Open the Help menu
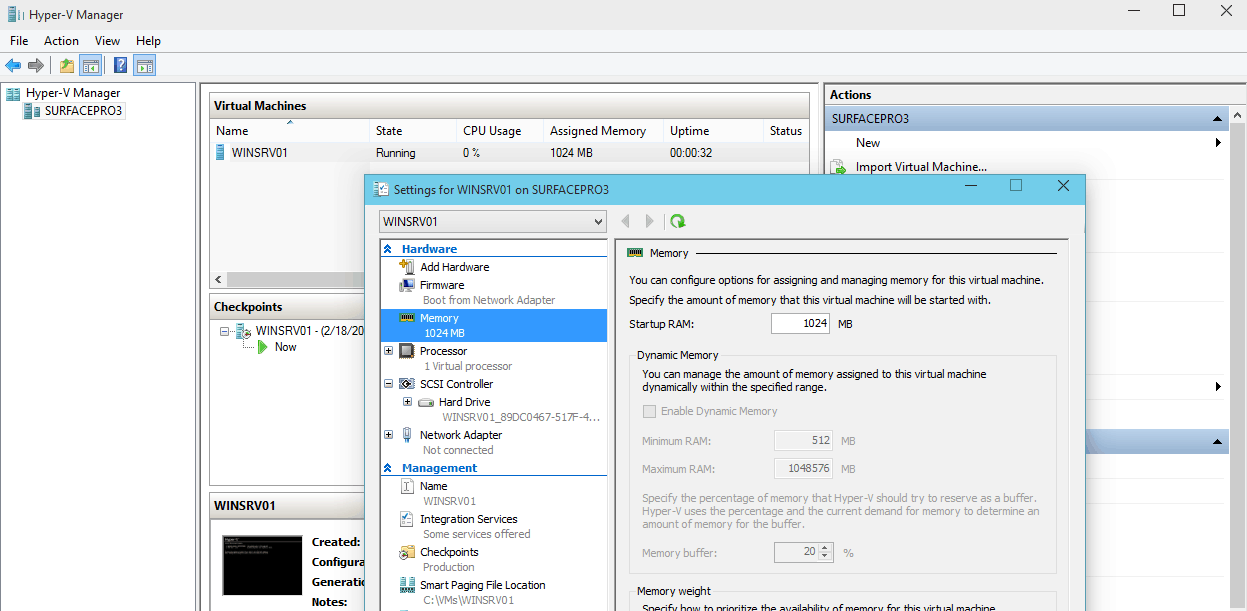 point(148,41)
